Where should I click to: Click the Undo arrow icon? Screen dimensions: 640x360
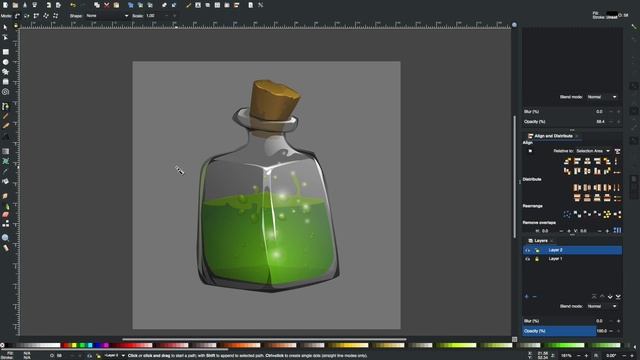coord(73,5)
